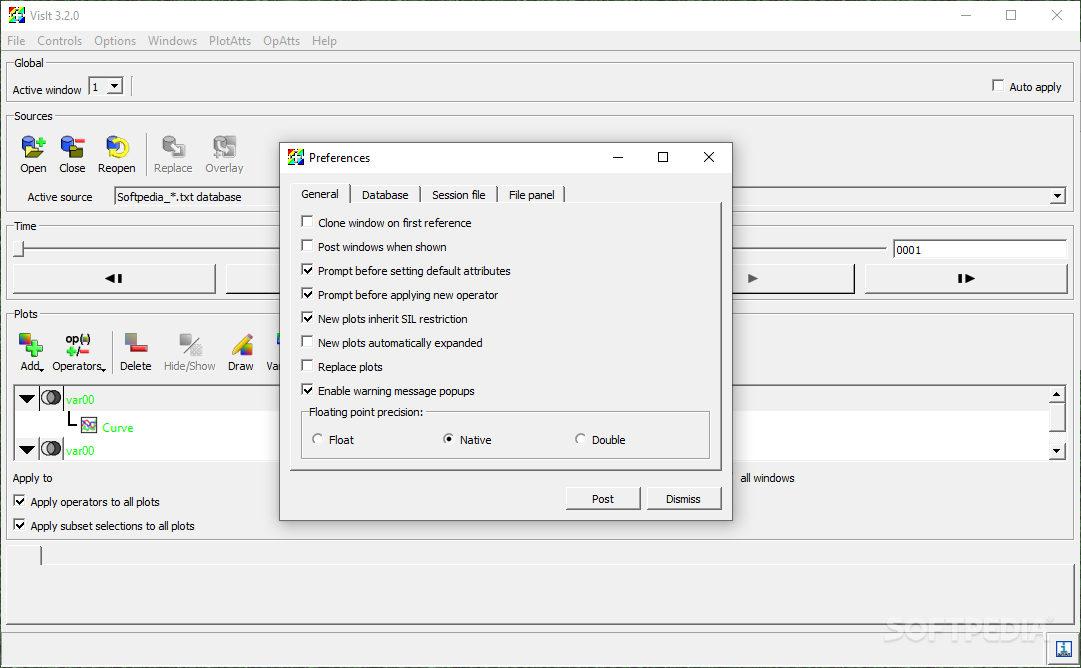Image resolution: width=1081 pixels, height=668 pixels.
Task: Select Float precision radio button
Action: coord(317,439)
